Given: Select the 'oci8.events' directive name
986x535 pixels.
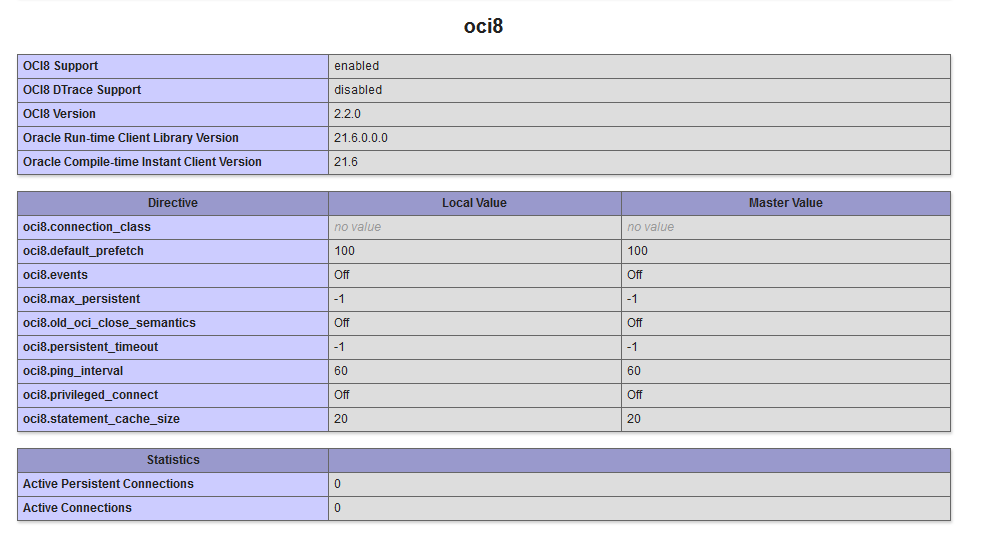Looking at the screenshot, I should [x=55, y=275].
